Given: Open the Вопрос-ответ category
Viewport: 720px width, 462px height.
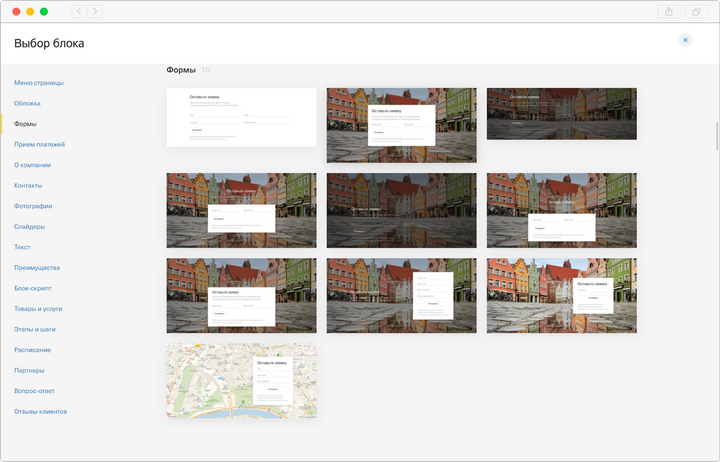Looking at the screenshot, I should click(x=35, y=391).
